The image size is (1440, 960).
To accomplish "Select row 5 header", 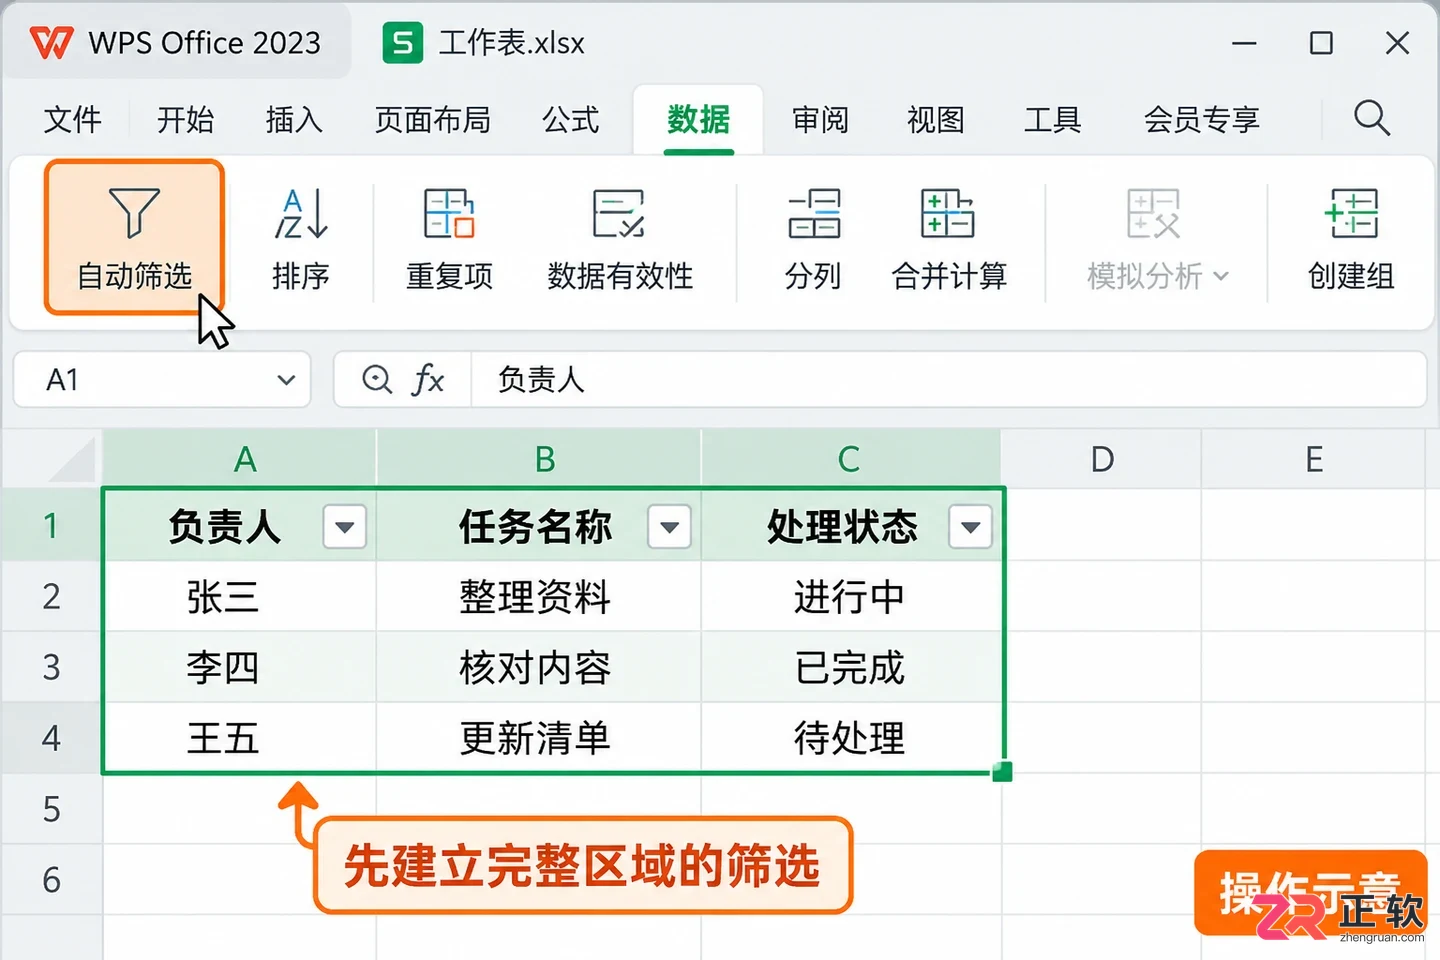I will [52, 809].
